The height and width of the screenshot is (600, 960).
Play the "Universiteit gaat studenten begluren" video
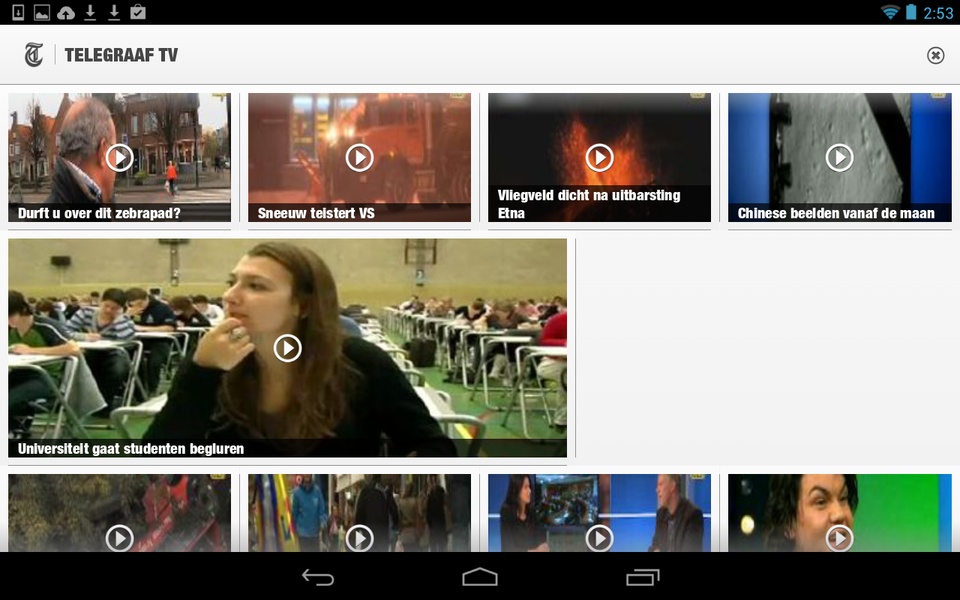(x=288, y=348)
